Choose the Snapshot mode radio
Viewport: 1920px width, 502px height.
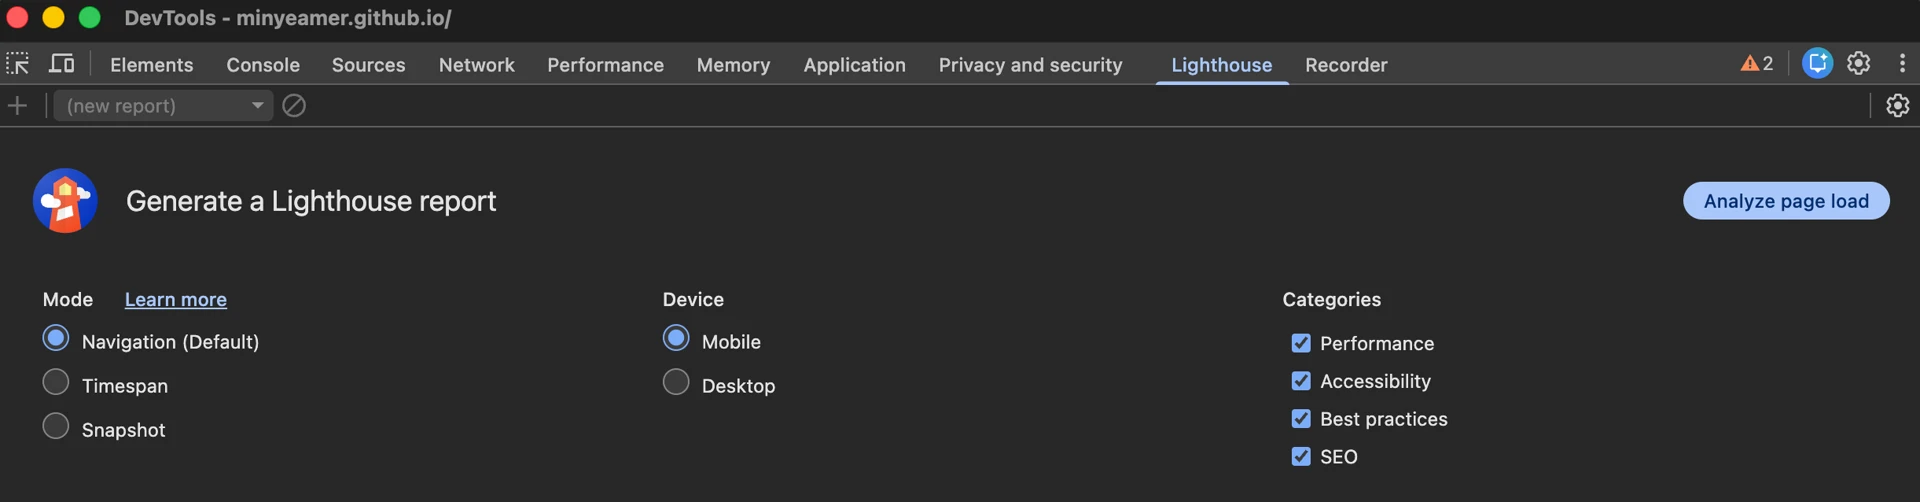pos(56,426)
